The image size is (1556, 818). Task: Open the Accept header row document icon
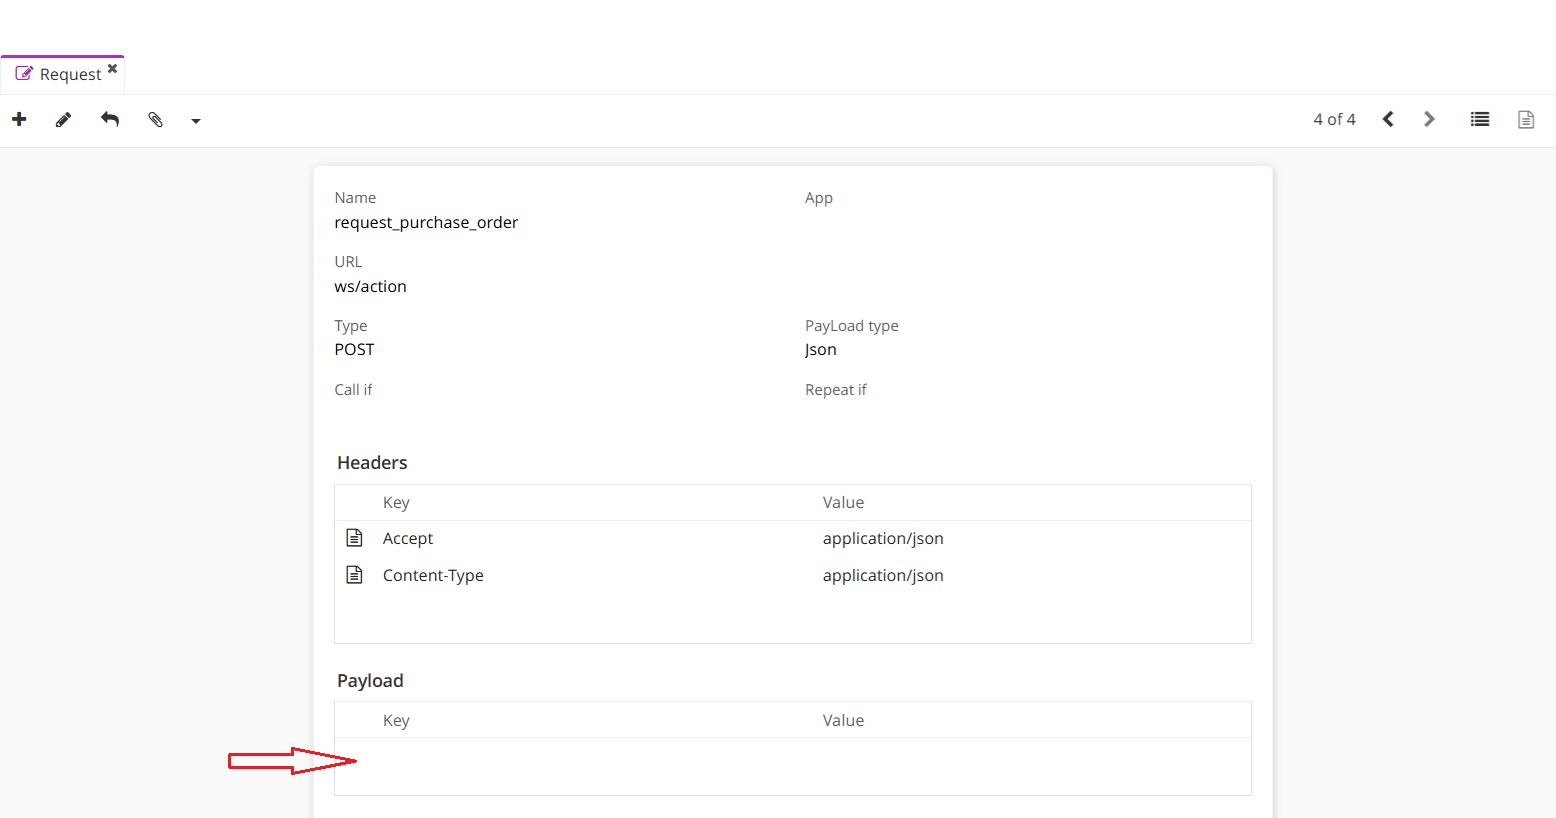click(354, 538)
